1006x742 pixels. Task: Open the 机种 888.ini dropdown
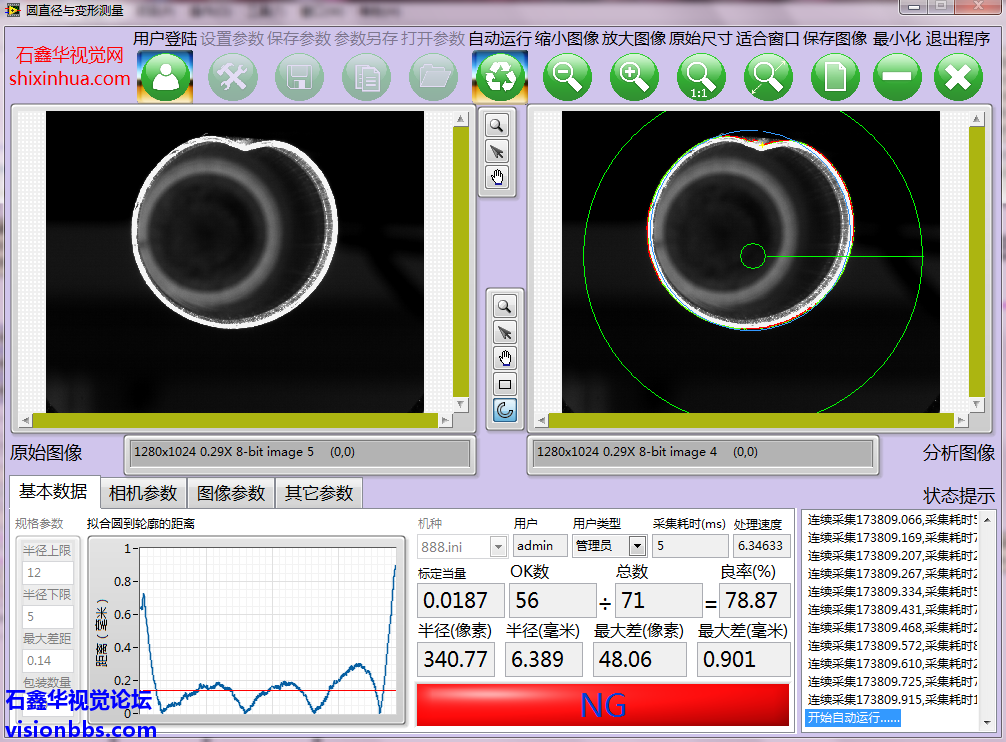[498, 546]
